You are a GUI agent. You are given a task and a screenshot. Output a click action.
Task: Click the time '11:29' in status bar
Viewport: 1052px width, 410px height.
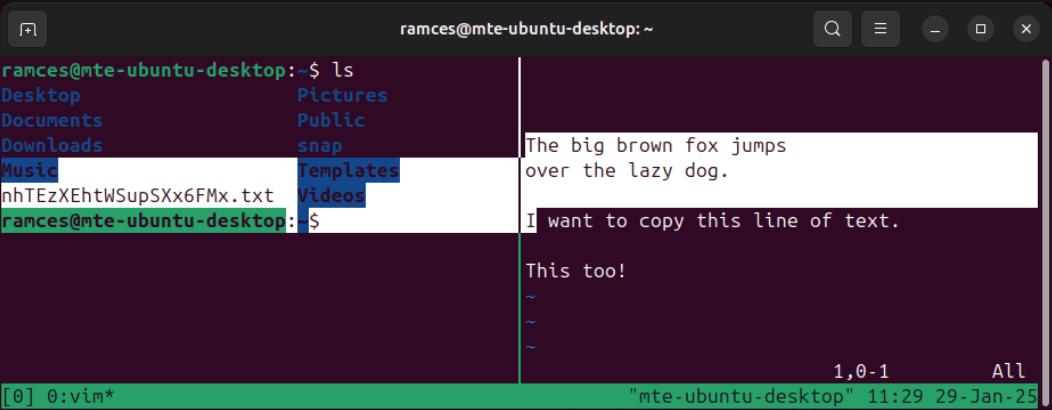[x=895, y=396]
